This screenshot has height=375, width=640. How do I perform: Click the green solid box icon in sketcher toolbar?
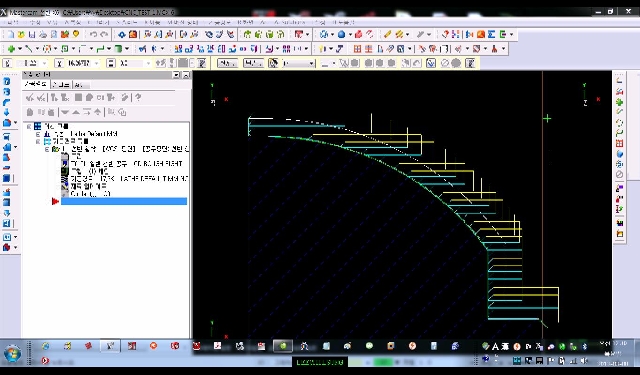click(x=118, y=49)
